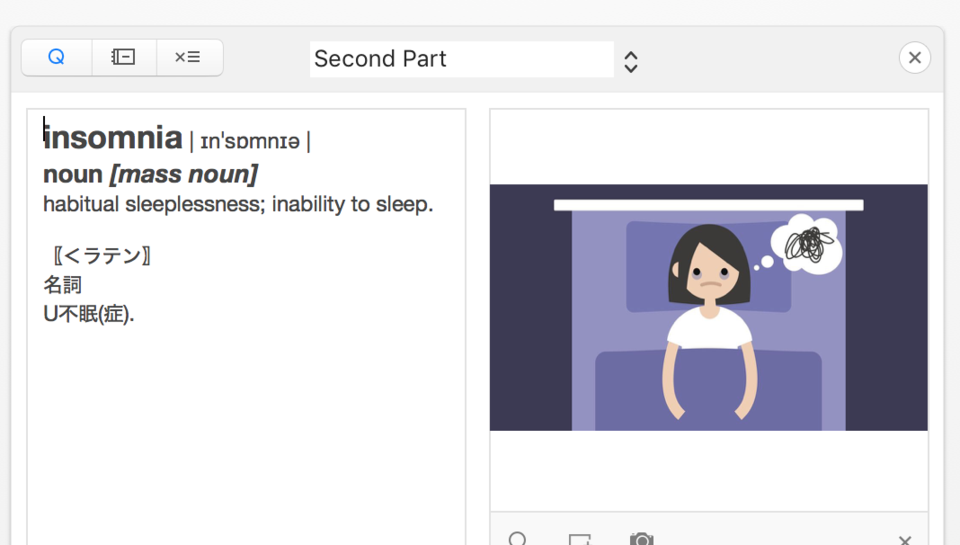Remove the image with the small X
The image size is (960, 545).
click(x=905, y=540)
